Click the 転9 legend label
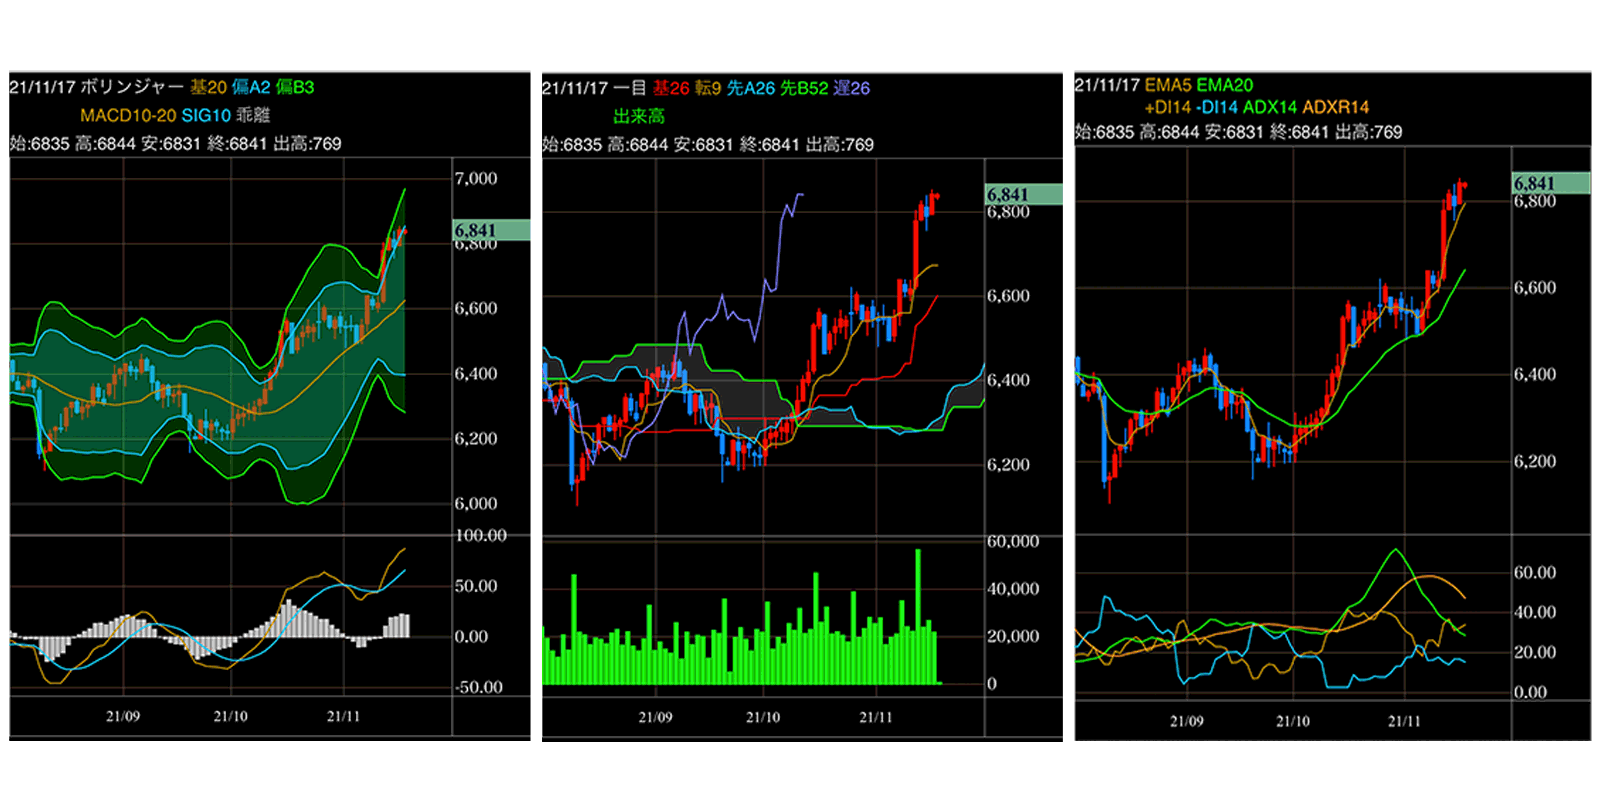The height and width of the screenshot is (800, 1600). [708, 88]
